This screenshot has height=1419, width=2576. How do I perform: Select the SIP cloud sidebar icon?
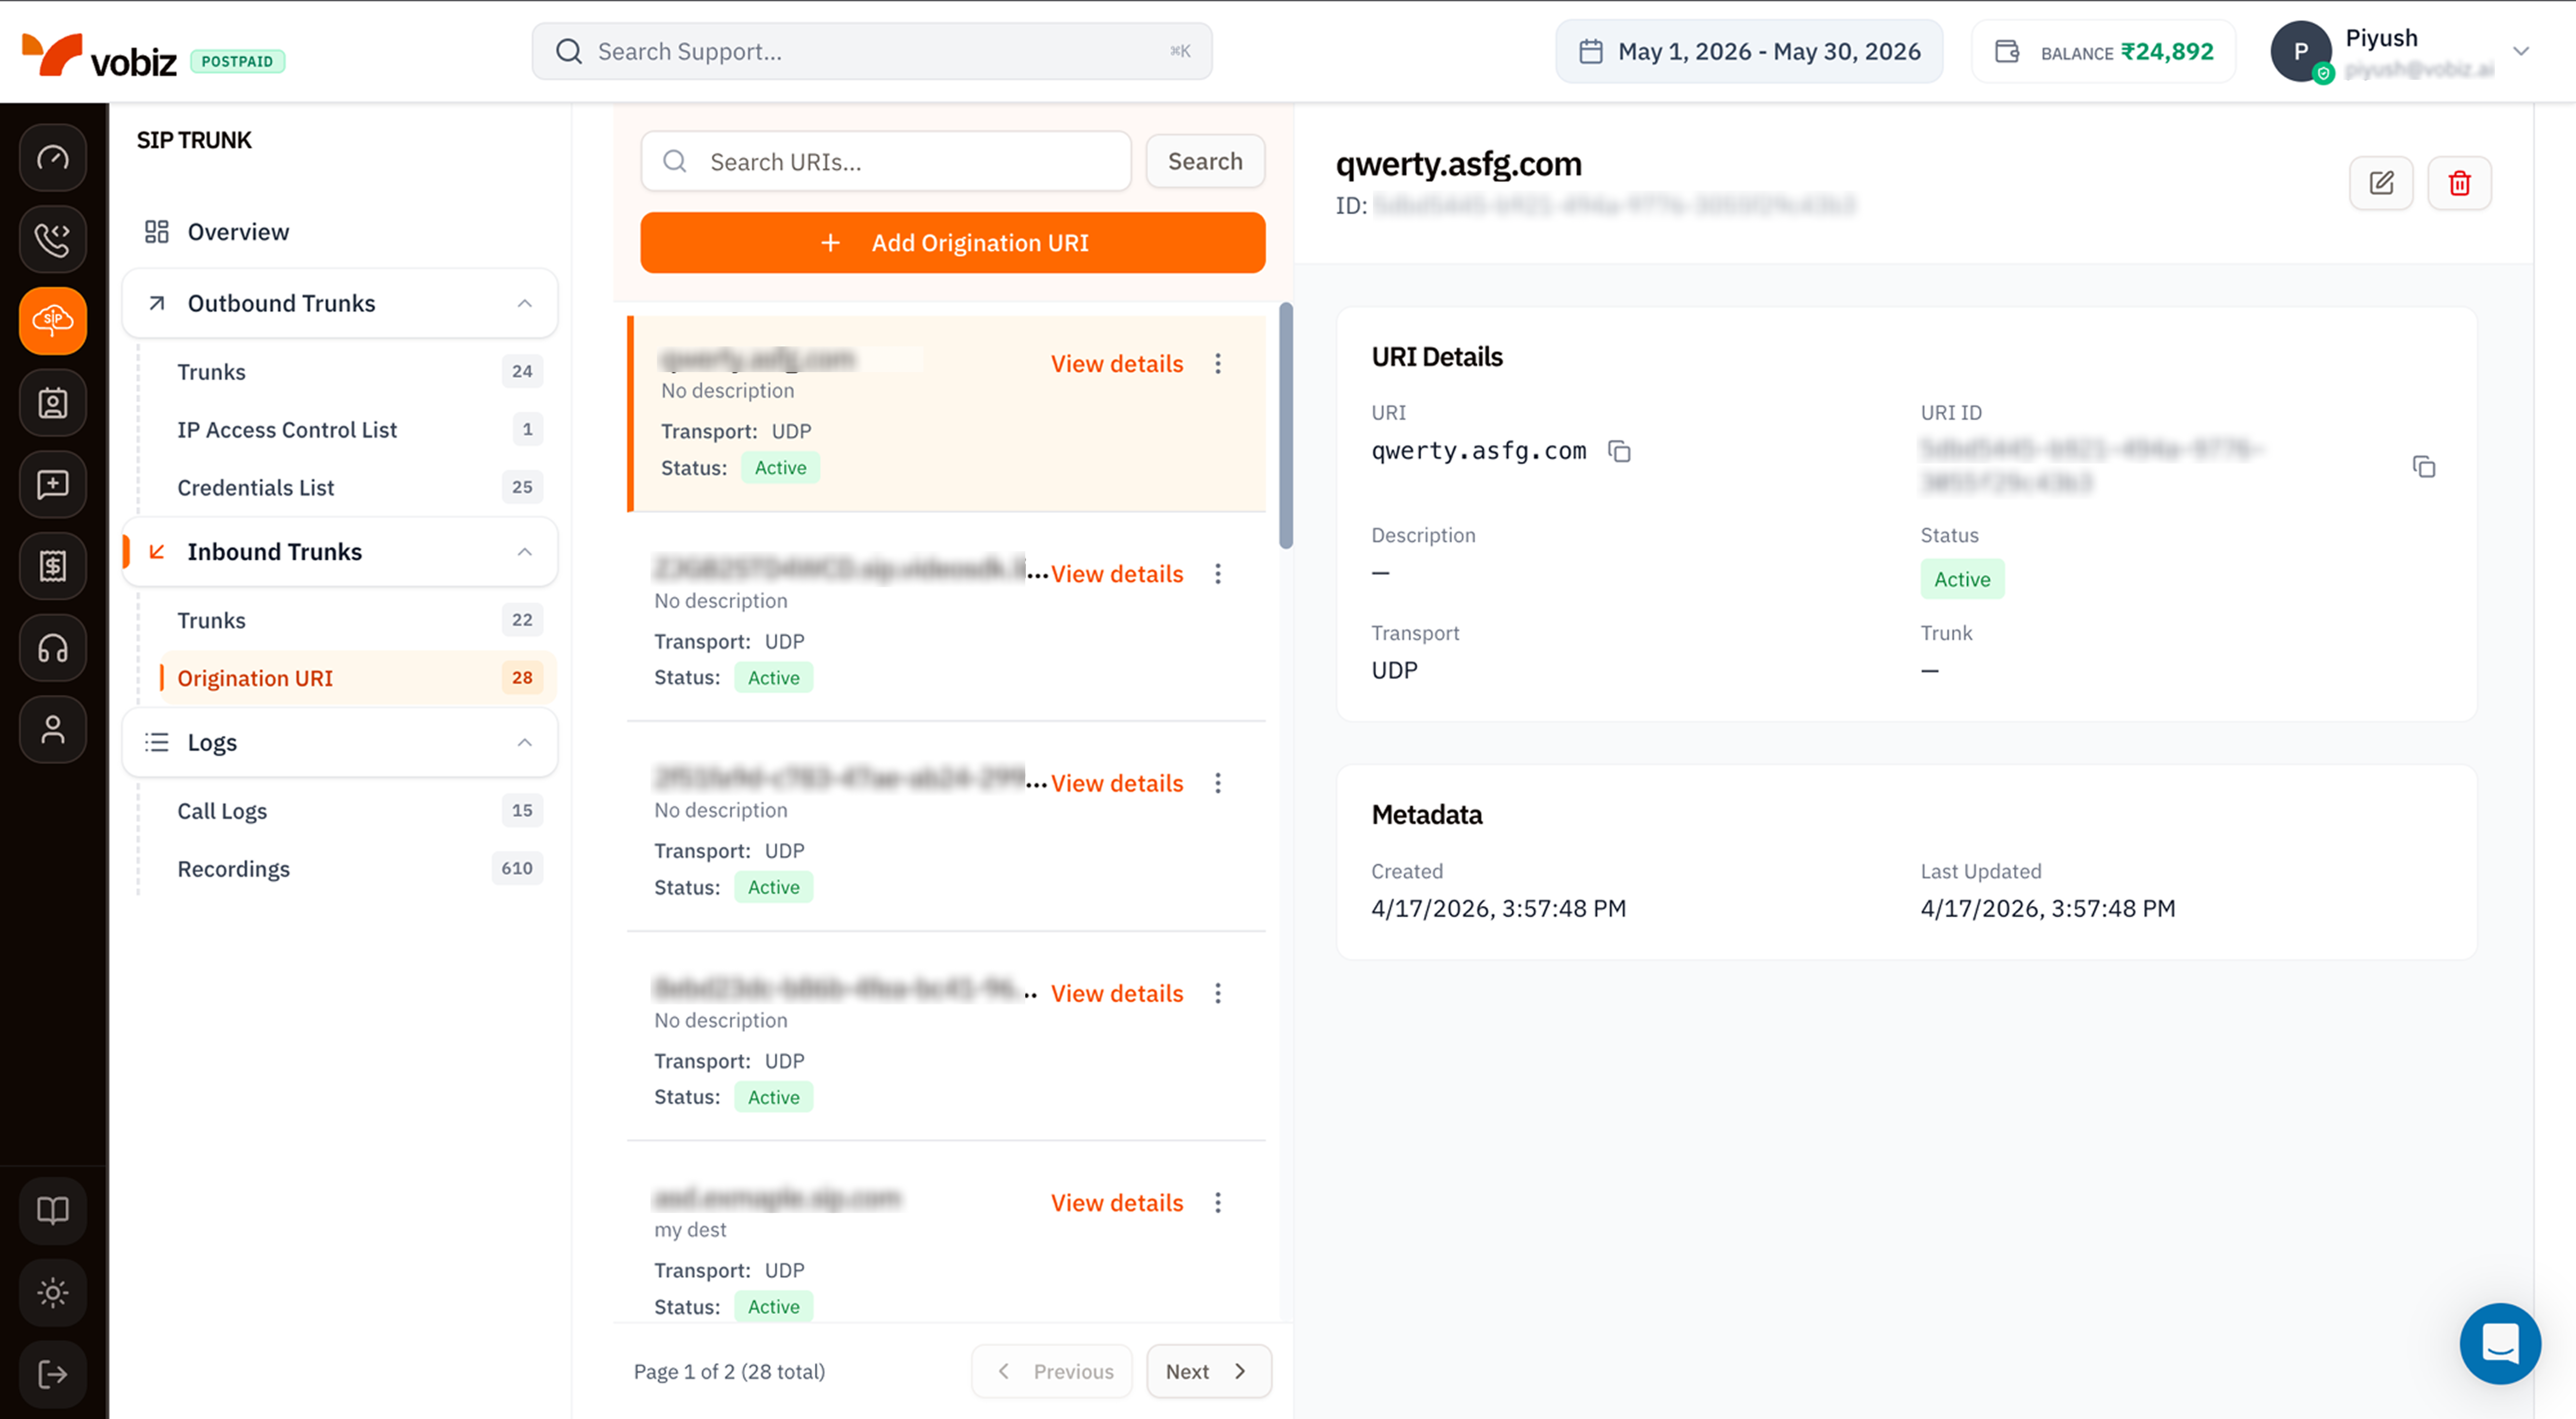point(53,321)
